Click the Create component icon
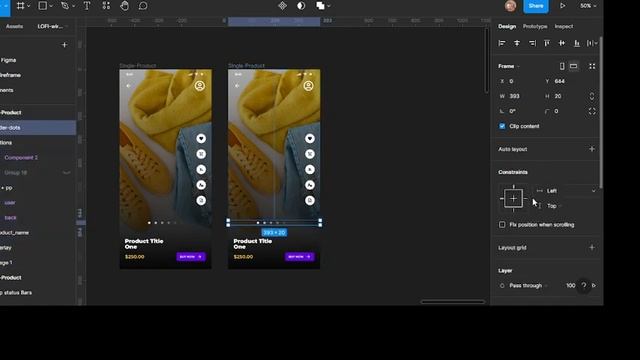The width and height of the screenshot is (640, 360). click(282, 6)
